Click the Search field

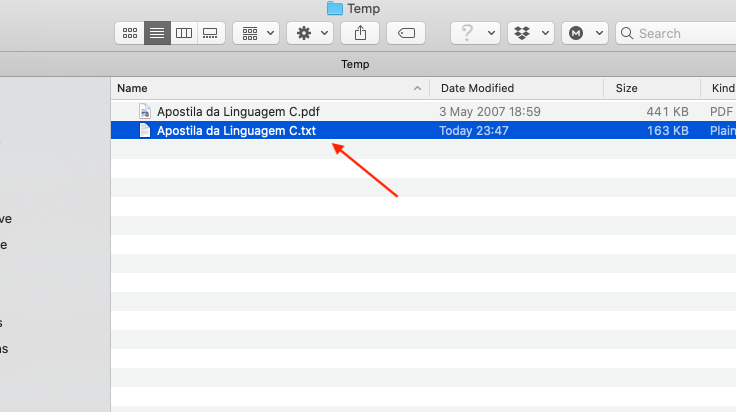(x=680, y=33)
